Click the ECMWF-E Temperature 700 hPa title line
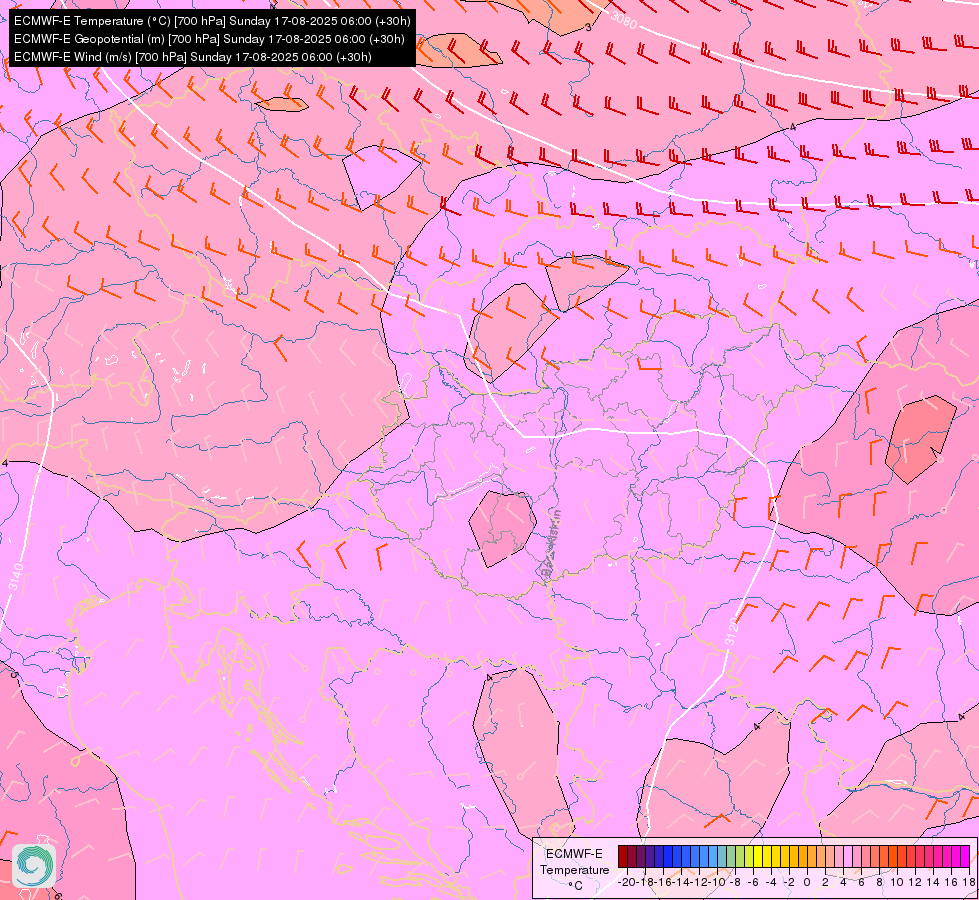 tap(212, 21)
